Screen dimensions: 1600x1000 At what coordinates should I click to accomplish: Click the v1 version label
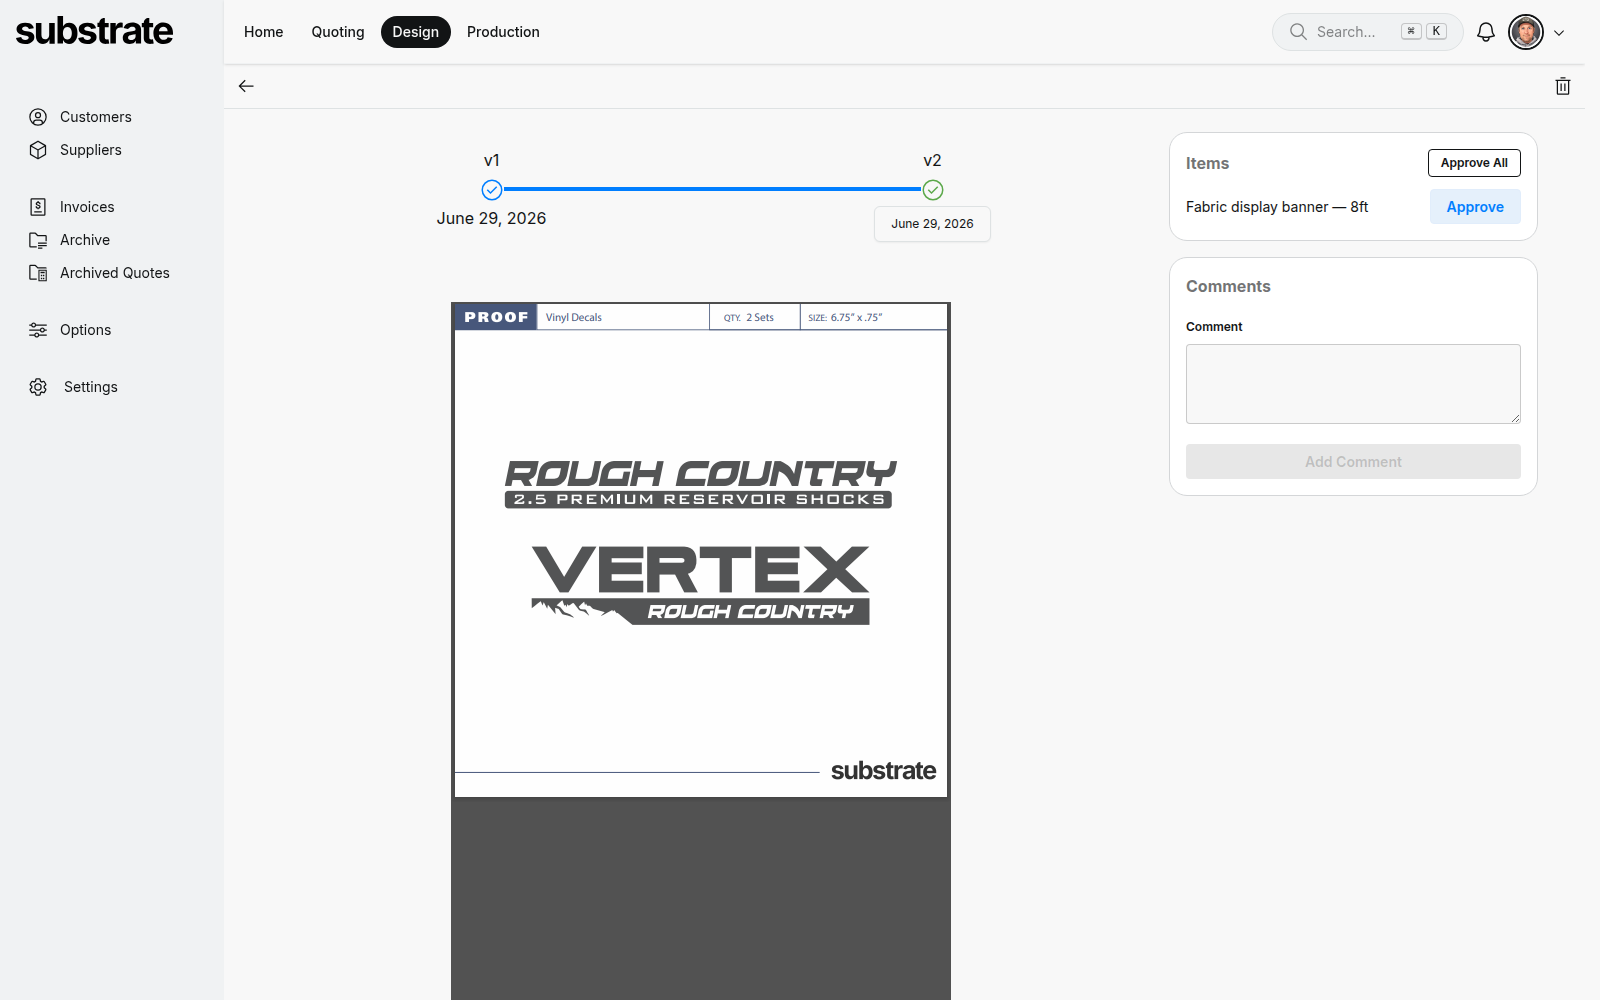492,160
